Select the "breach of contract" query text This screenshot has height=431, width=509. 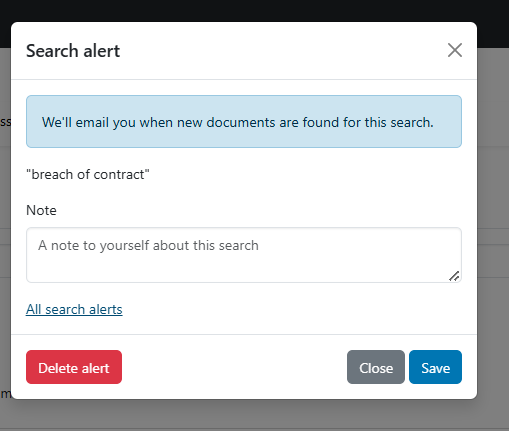click(88, 174)
